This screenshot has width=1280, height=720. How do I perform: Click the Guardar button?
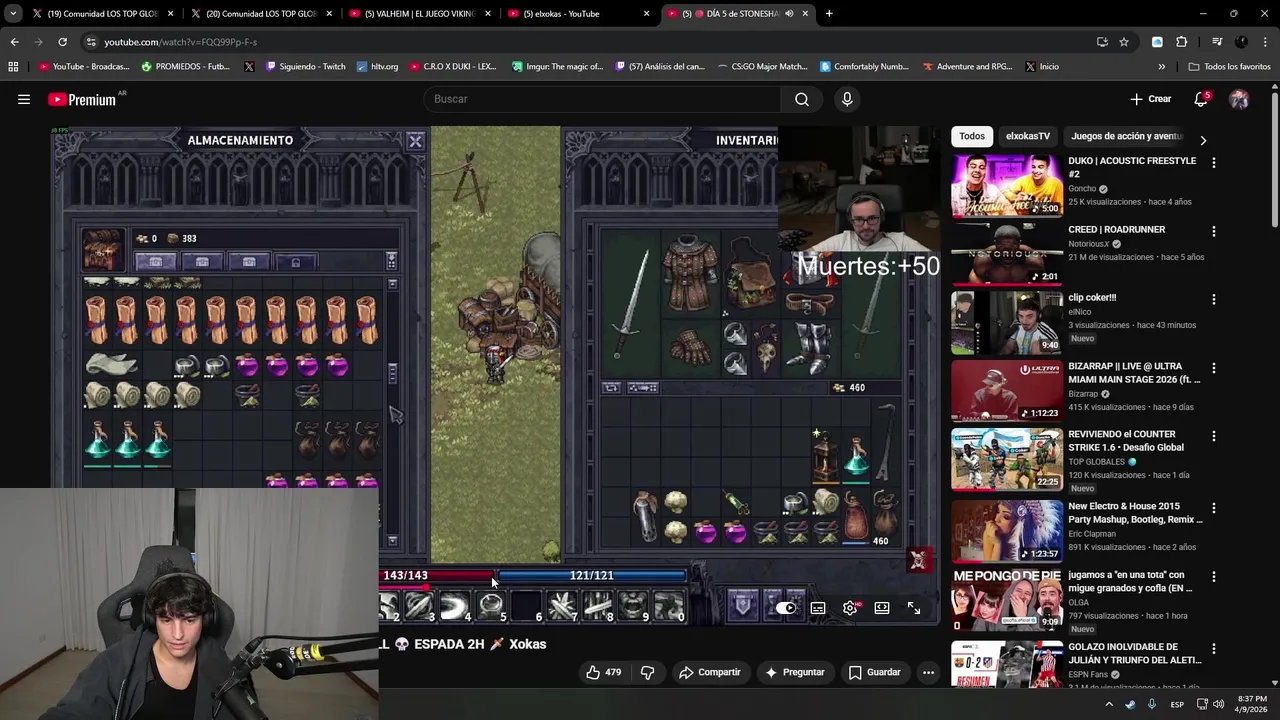coord(875,672)
